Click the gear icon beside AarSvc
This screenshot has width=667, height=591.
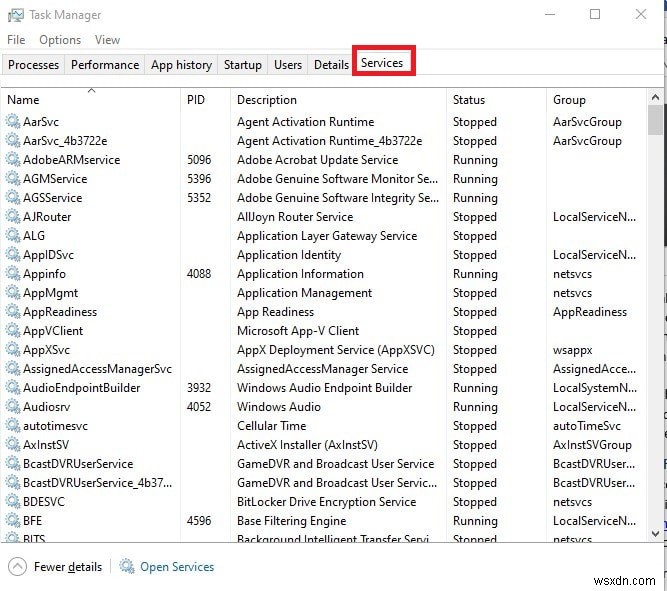click(x=13, y=121)
